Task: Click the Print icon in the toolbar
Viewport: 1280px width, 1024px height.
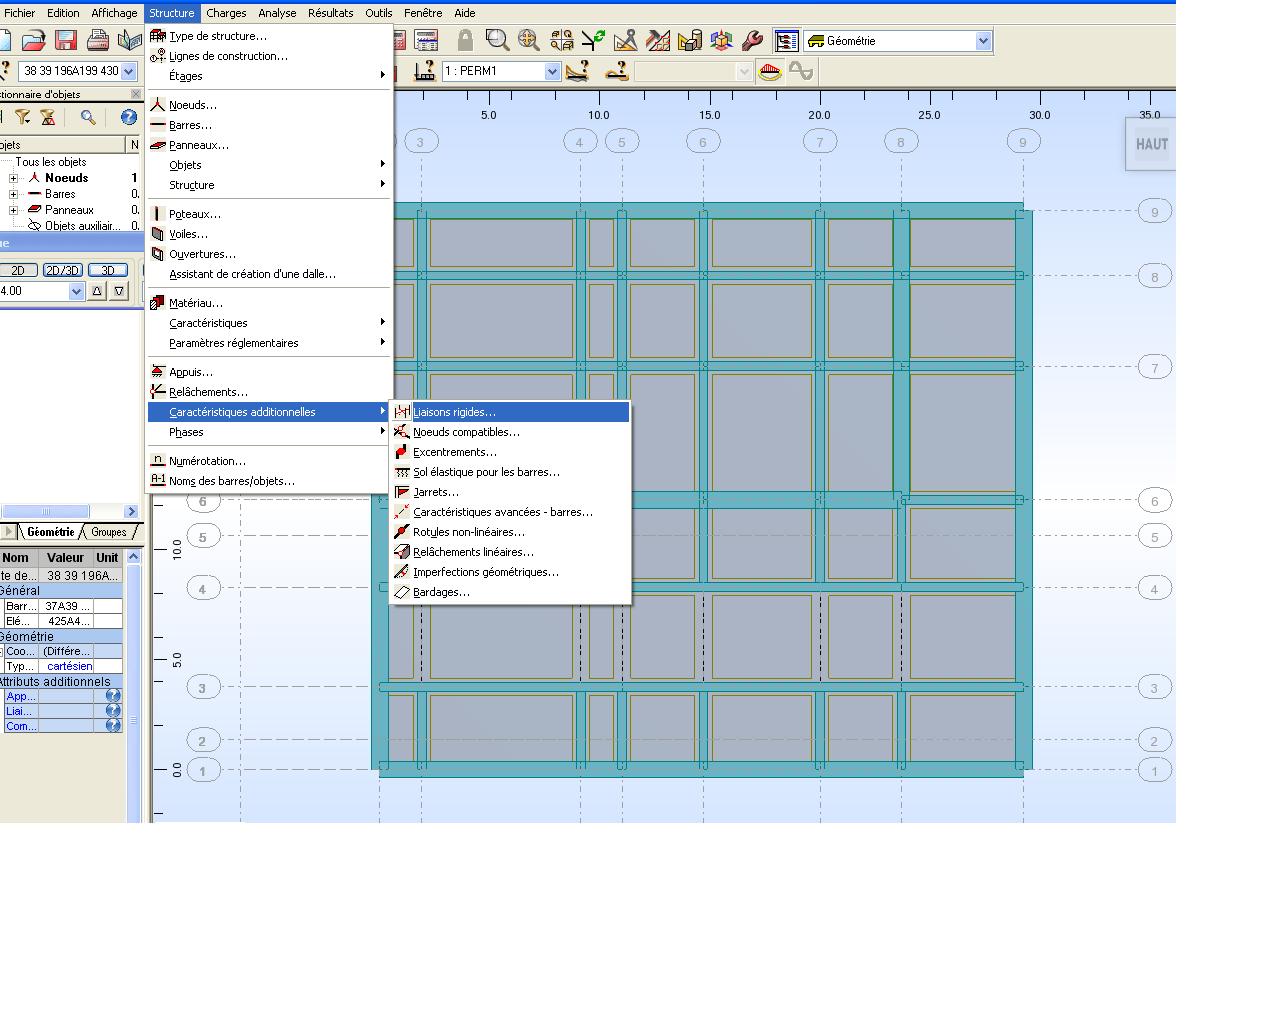Action: (x=97, y=40)
